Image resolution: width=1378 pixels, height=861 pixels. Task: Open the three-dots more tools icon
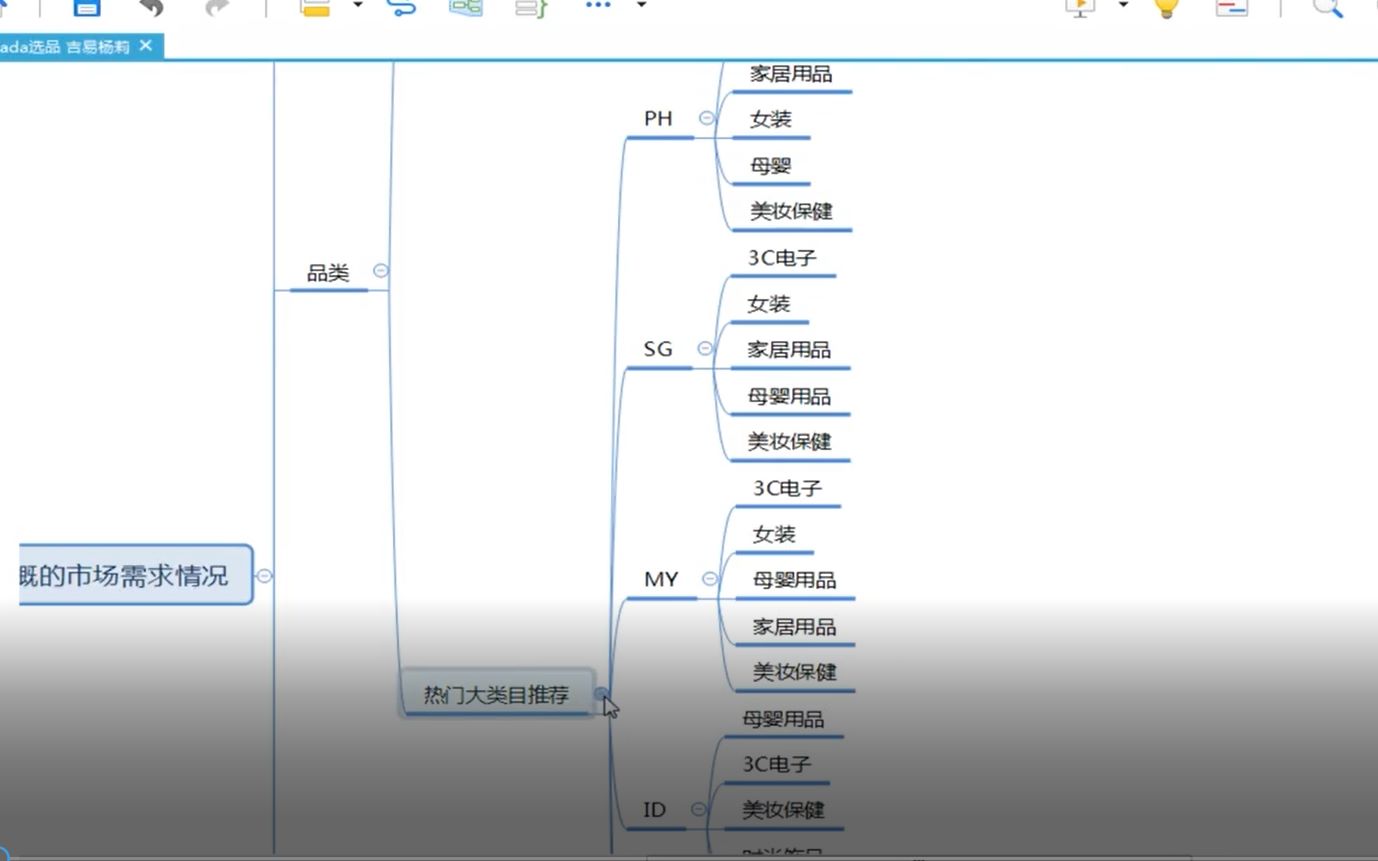coord(598,5)
